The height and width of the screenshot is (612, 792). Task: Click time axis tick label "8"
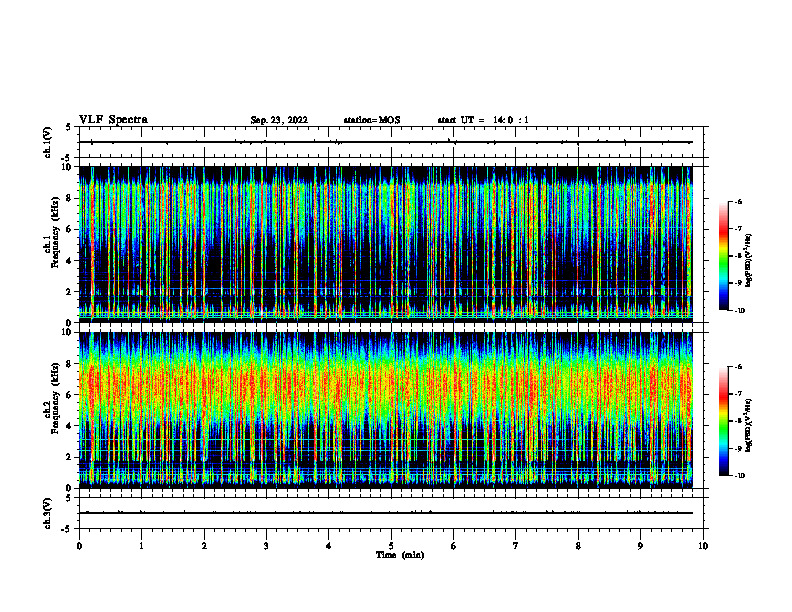tap(578, 546)
